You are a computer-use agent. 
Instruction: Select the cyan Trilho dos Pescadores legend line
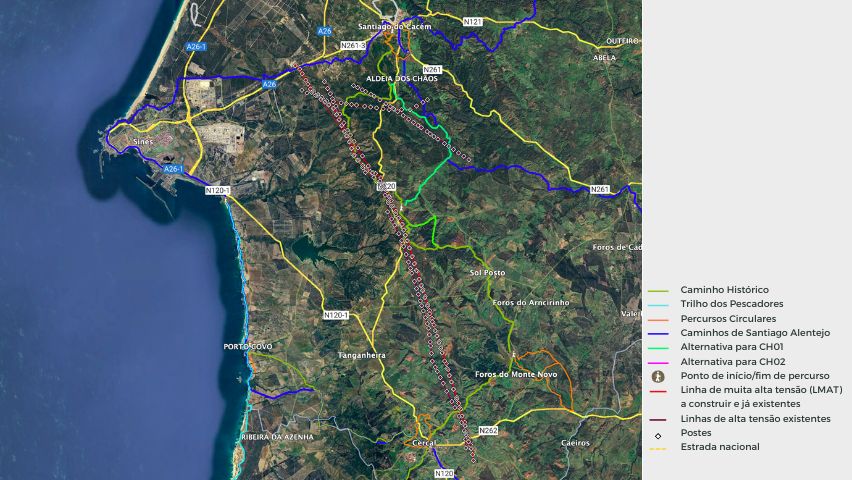pyautogui.click(x=658, y=306)
